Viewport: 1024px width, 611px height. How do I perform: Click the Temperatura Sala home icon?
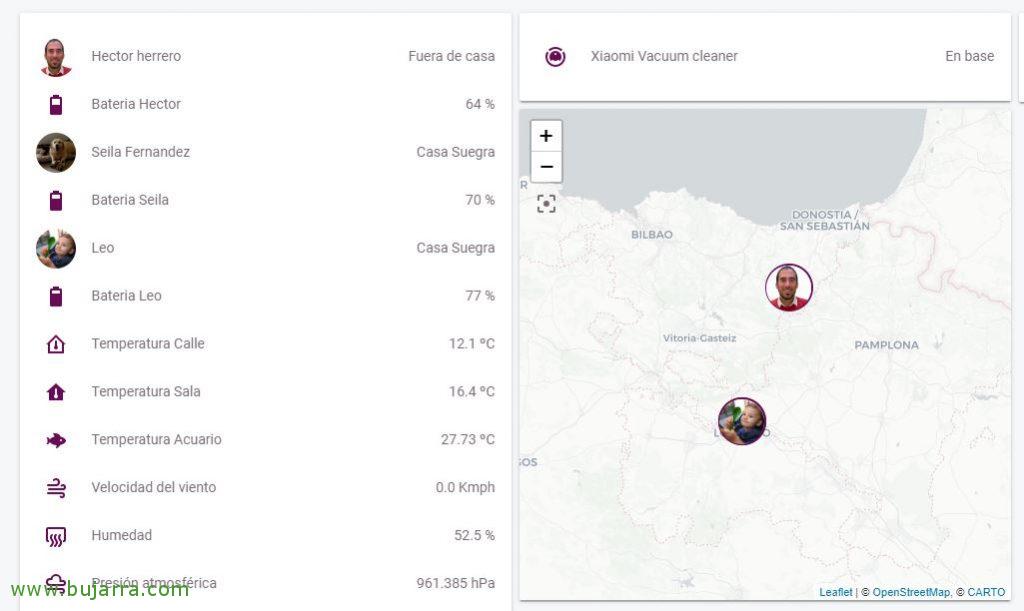pos(56,391)
